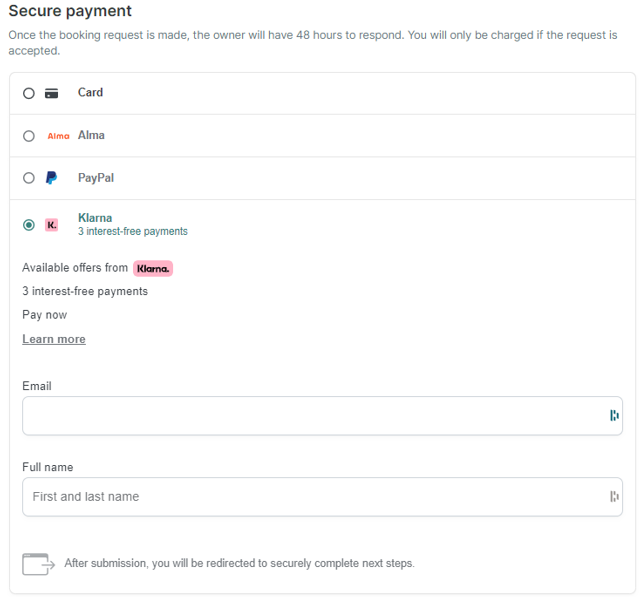641x606 pixels.
Task: Open the autofill icon in Full name field
Action: click(614, 496)
